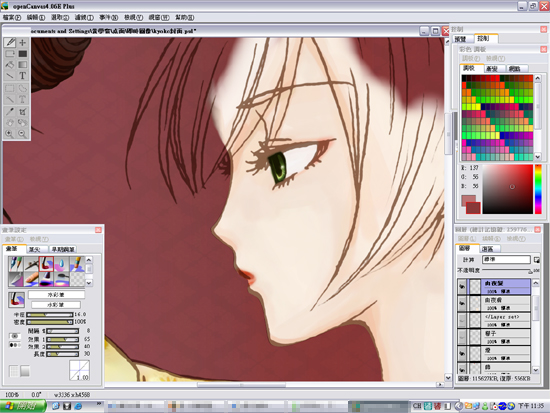Toggle the upper small switch left of brush sliders
Viewport: 550px width, 413px height.
click(x=15, y=336)
